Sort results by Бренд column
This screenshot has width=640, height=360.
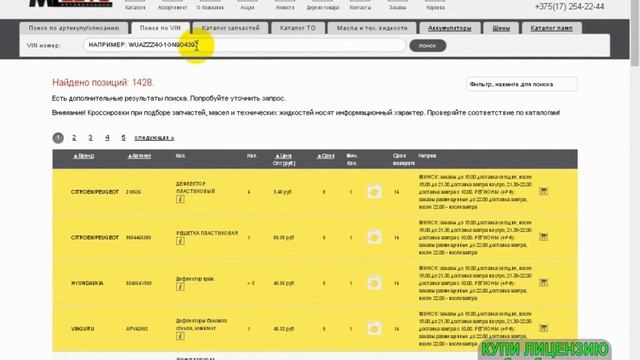click(84, 156)
